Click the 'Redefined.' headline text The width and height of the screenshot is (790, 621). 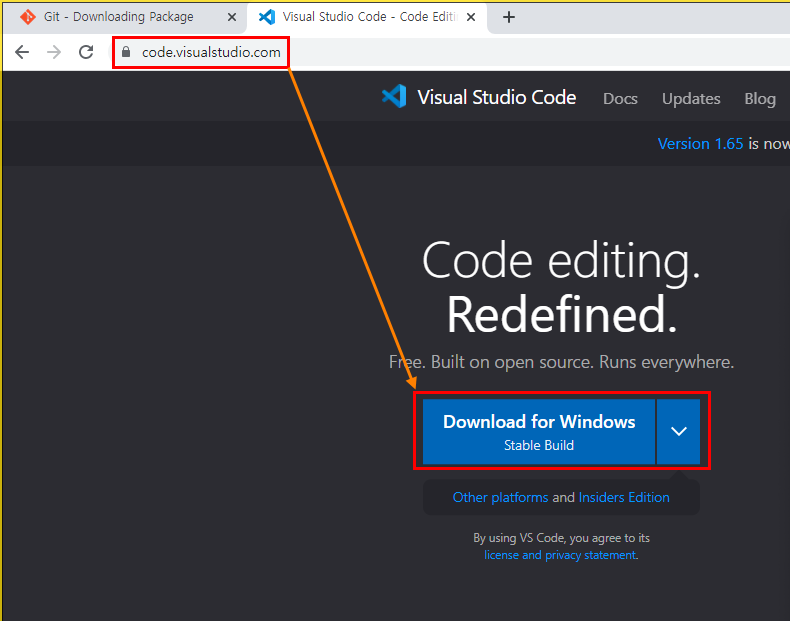coord(561,315)
